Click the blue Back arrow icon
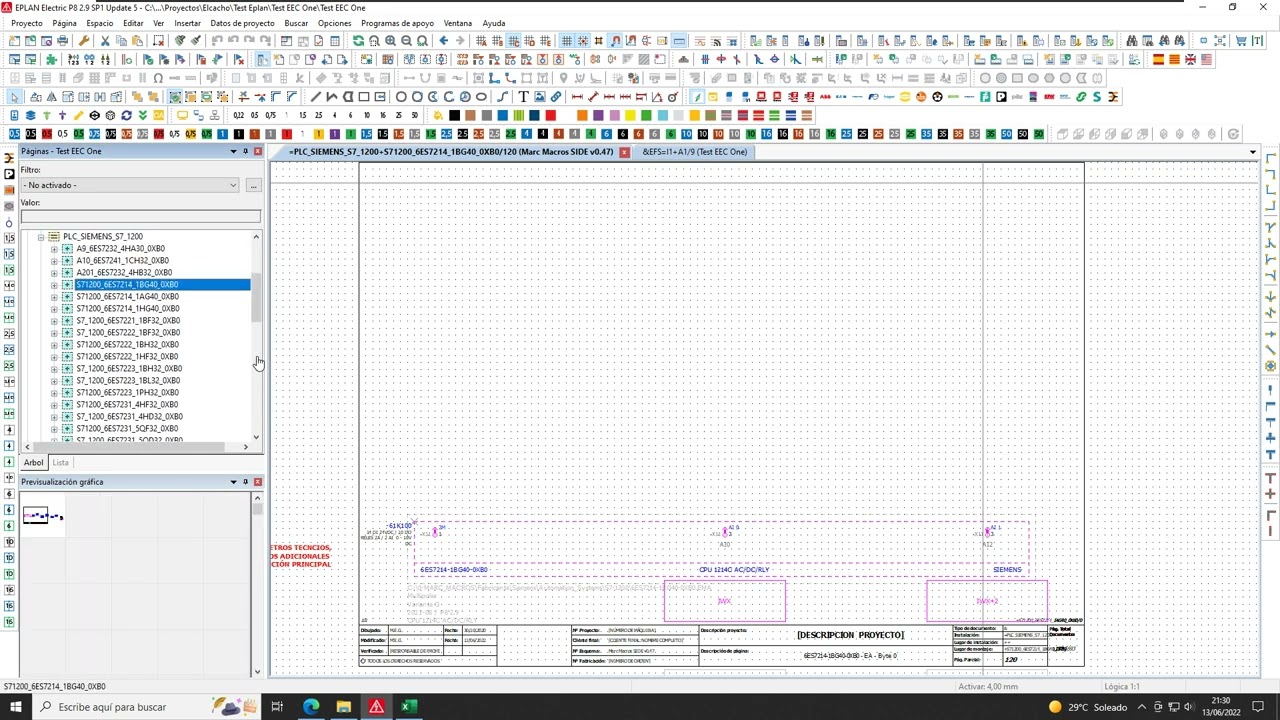This screenshot has width=1280, height=720. (x=443, y=40)
